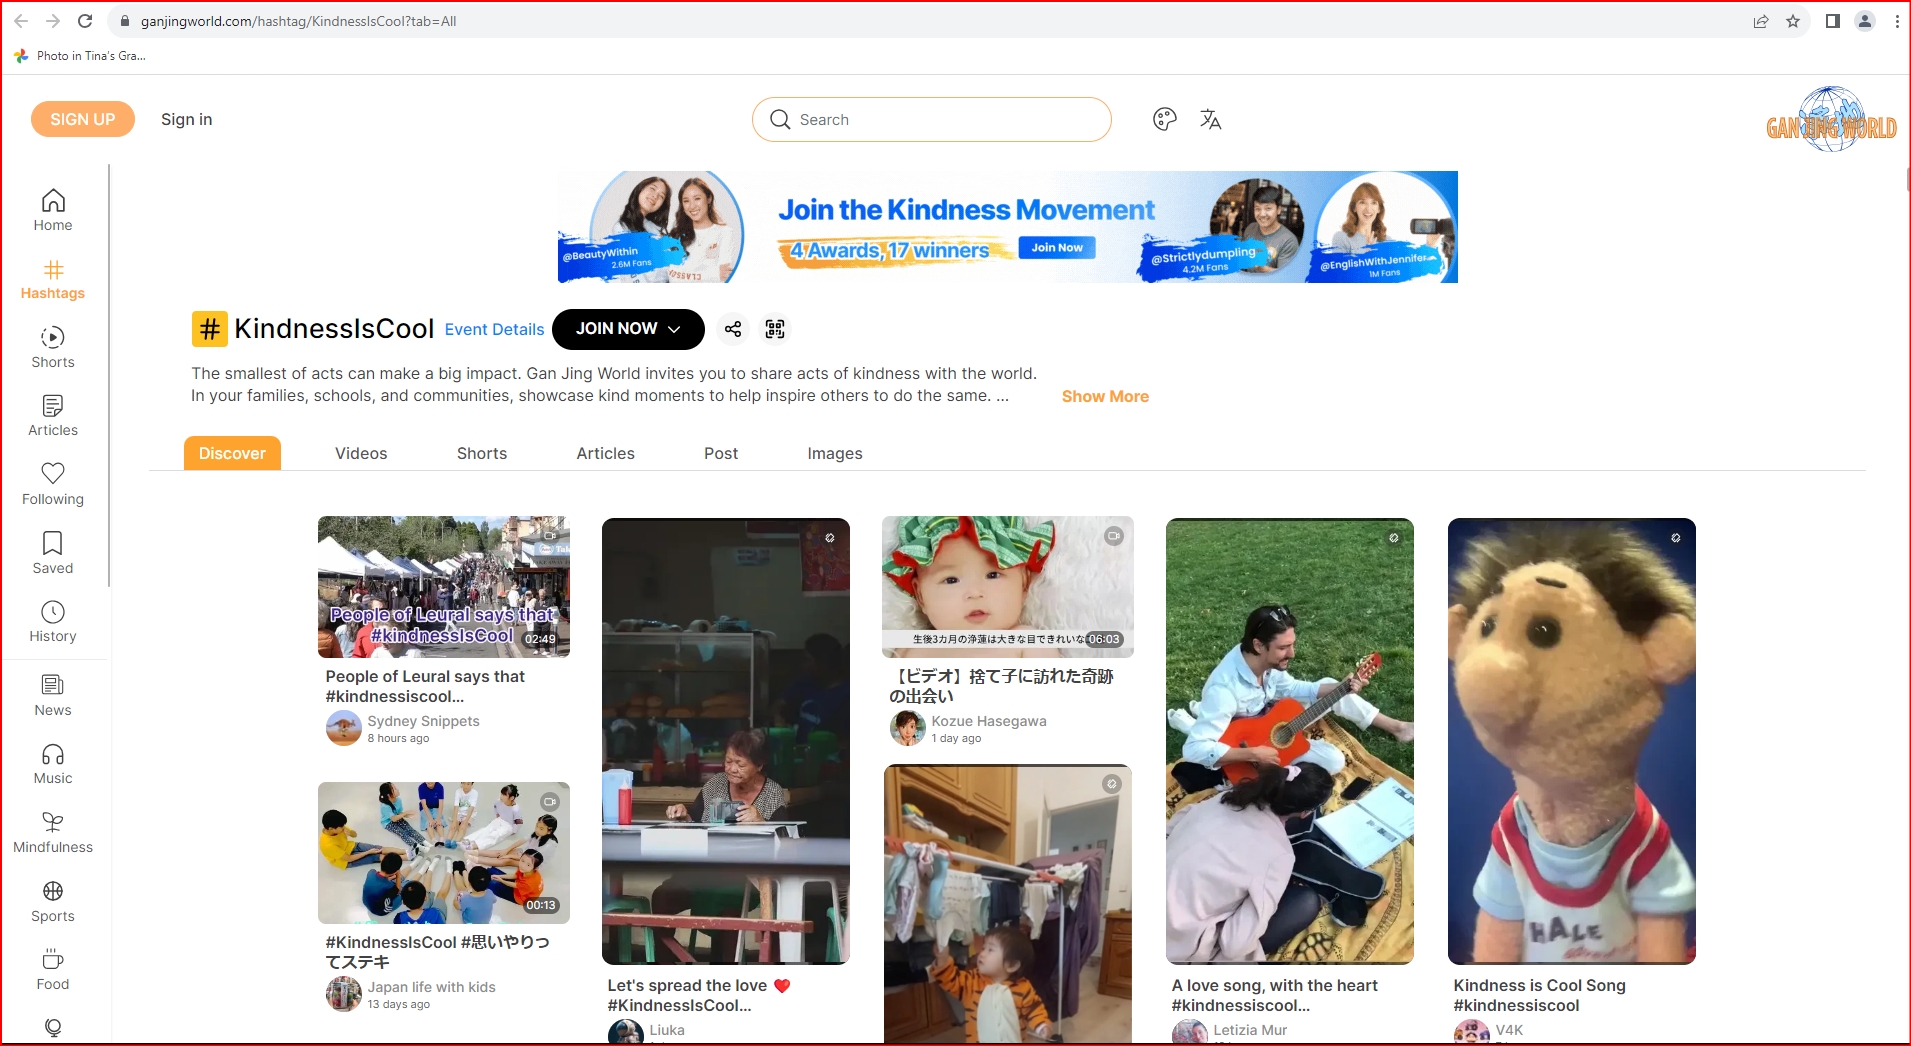Click Join Now on the banner

tap(1057, 247)
